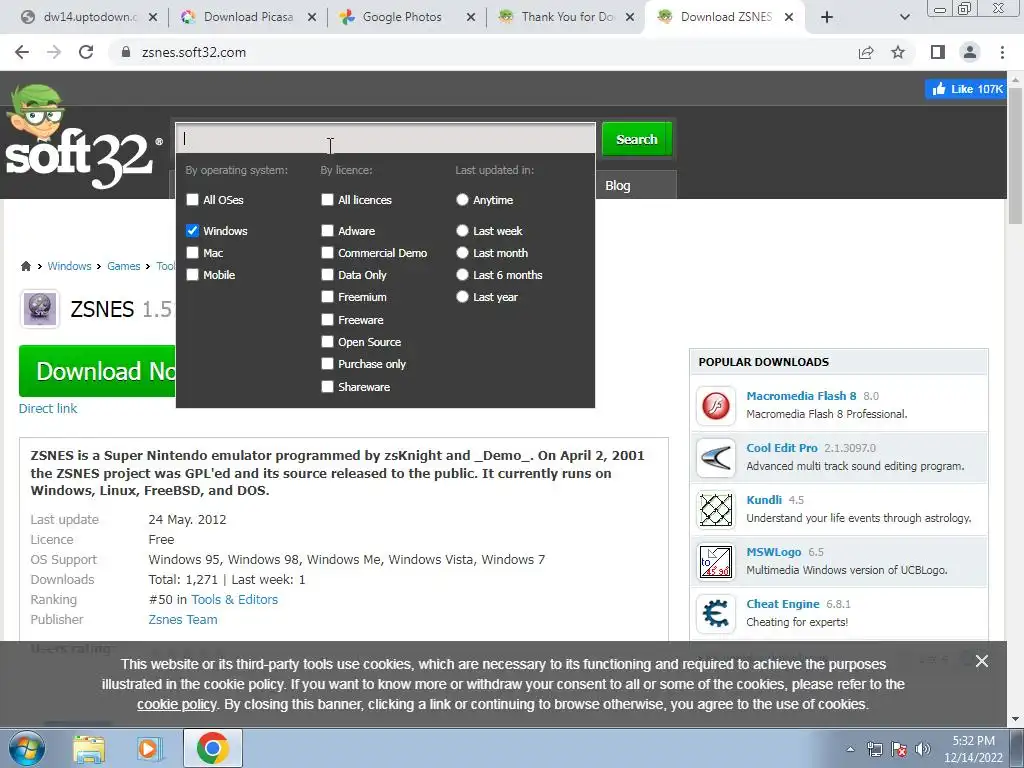Click the home breadcrumb icon
The height and width of the screenshot is (768, 1024).
25,266
